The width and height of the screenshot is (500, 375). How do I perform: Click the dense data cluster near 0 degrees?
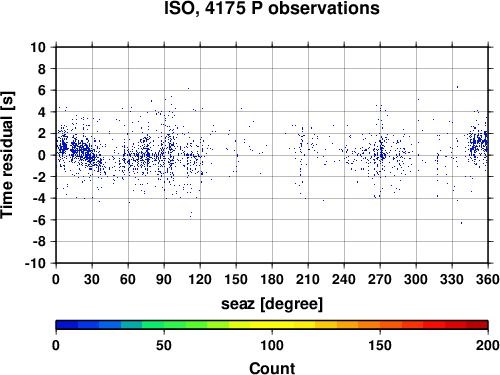click(63, 147)
